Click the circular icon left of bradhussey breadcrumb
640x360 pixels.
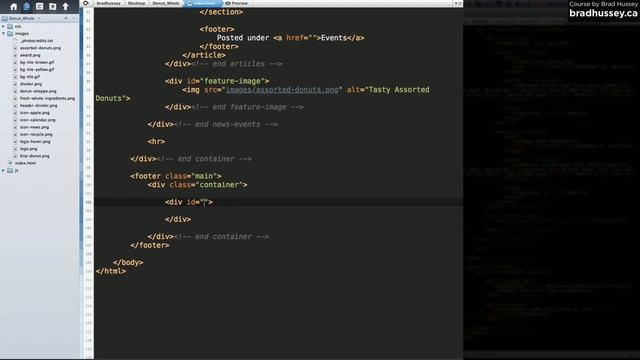coord(86,3)
